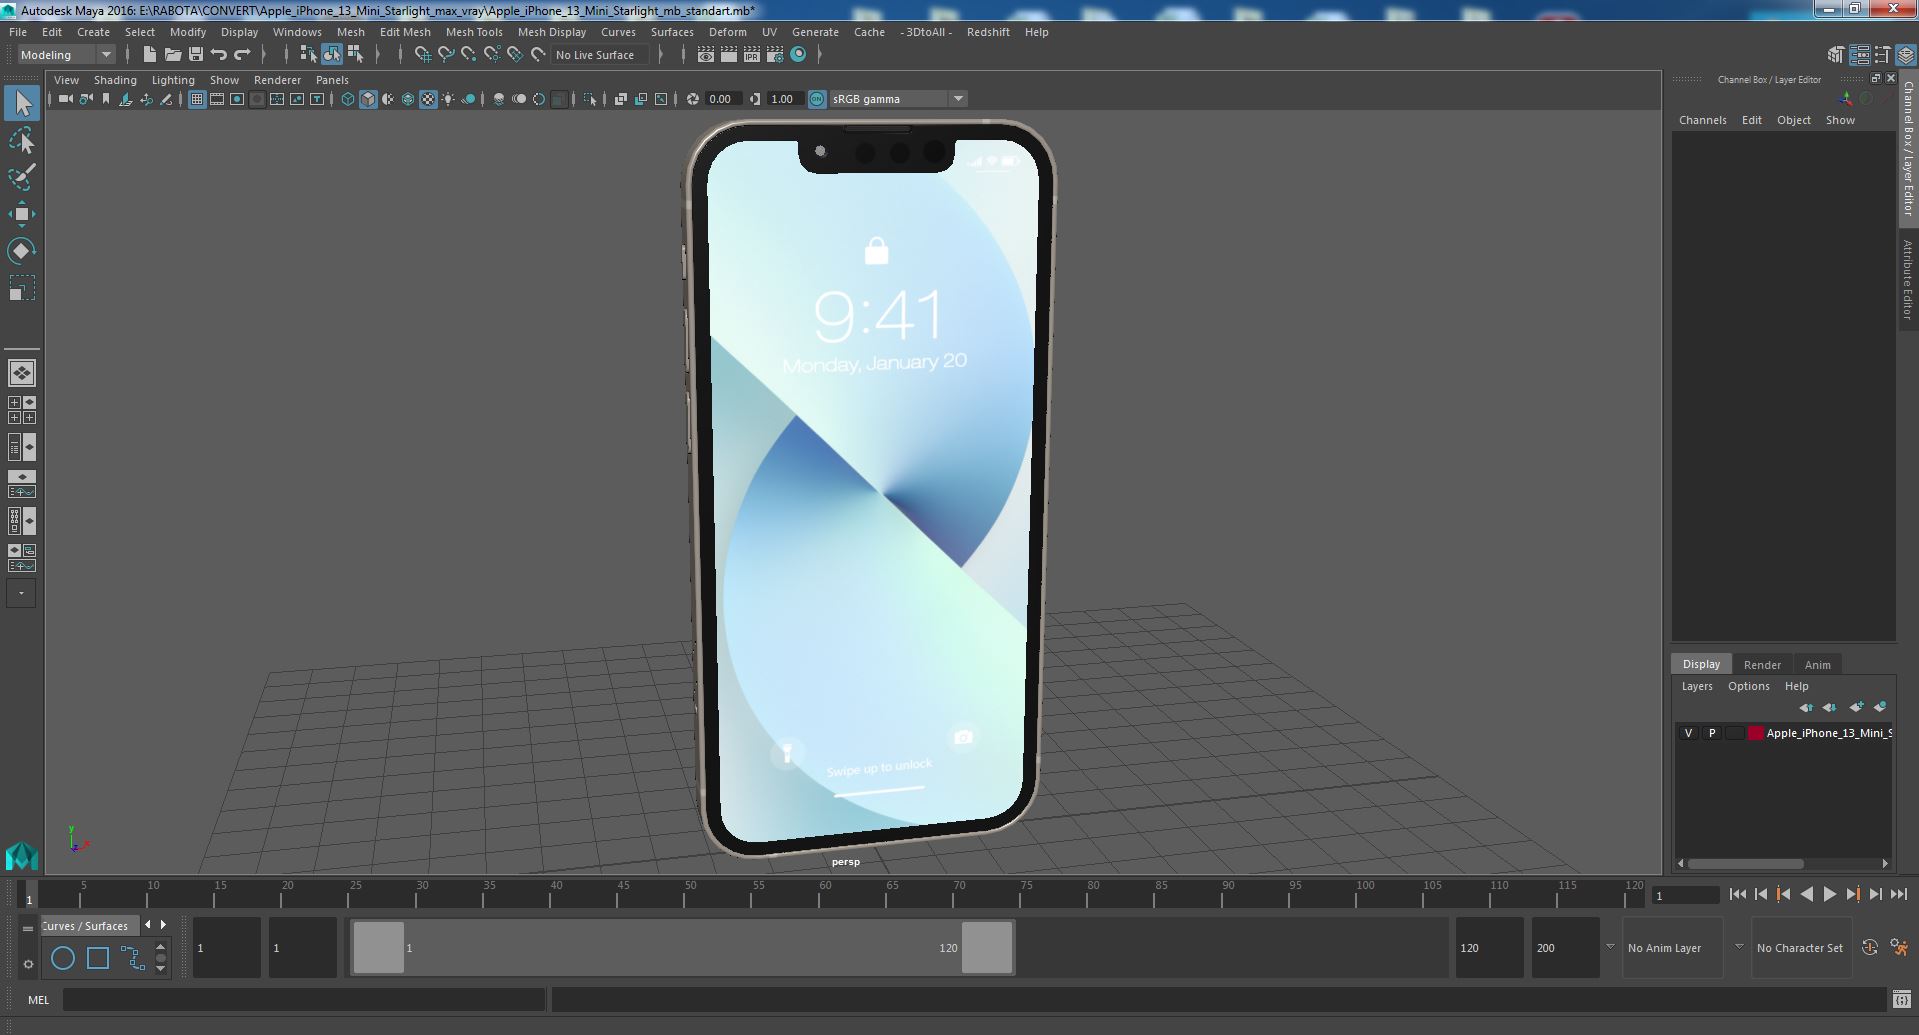Click the NURBS circle shelf icon
The image size is (1919, 1035).
pos(62,958)
